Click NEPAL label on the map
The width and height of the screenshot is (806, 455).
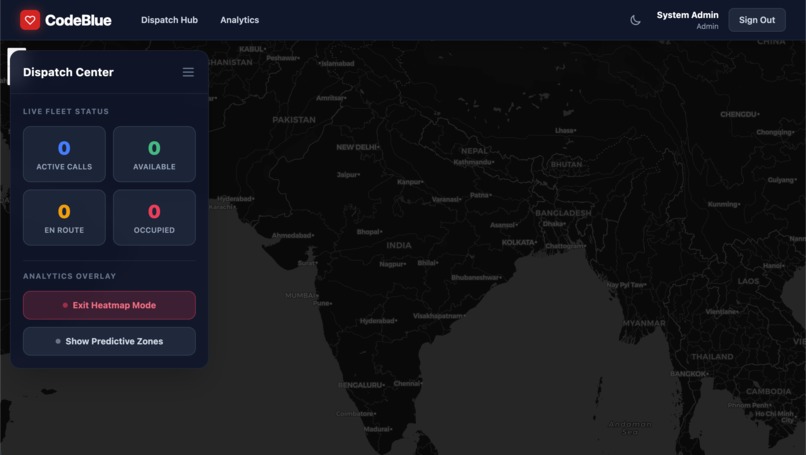click(474, 151)
